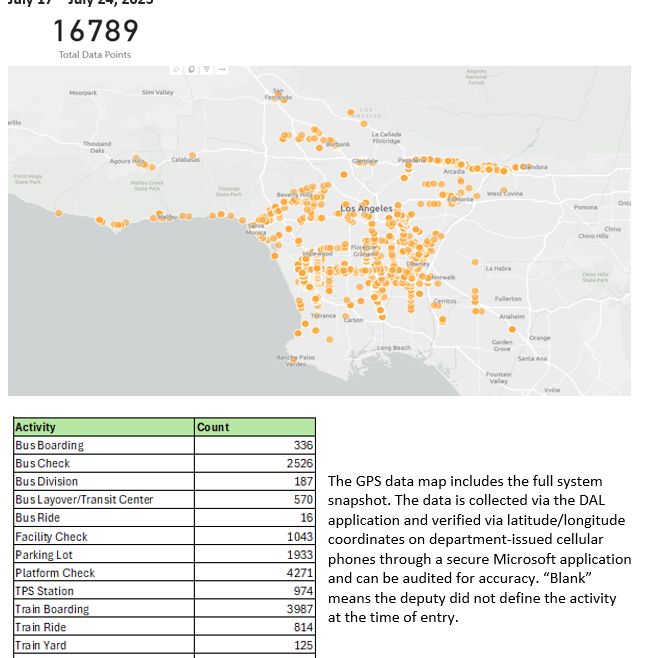Click the Long Beach label on the map
The height and width of the screenshot is (658, 654).
tap(393, 347)
